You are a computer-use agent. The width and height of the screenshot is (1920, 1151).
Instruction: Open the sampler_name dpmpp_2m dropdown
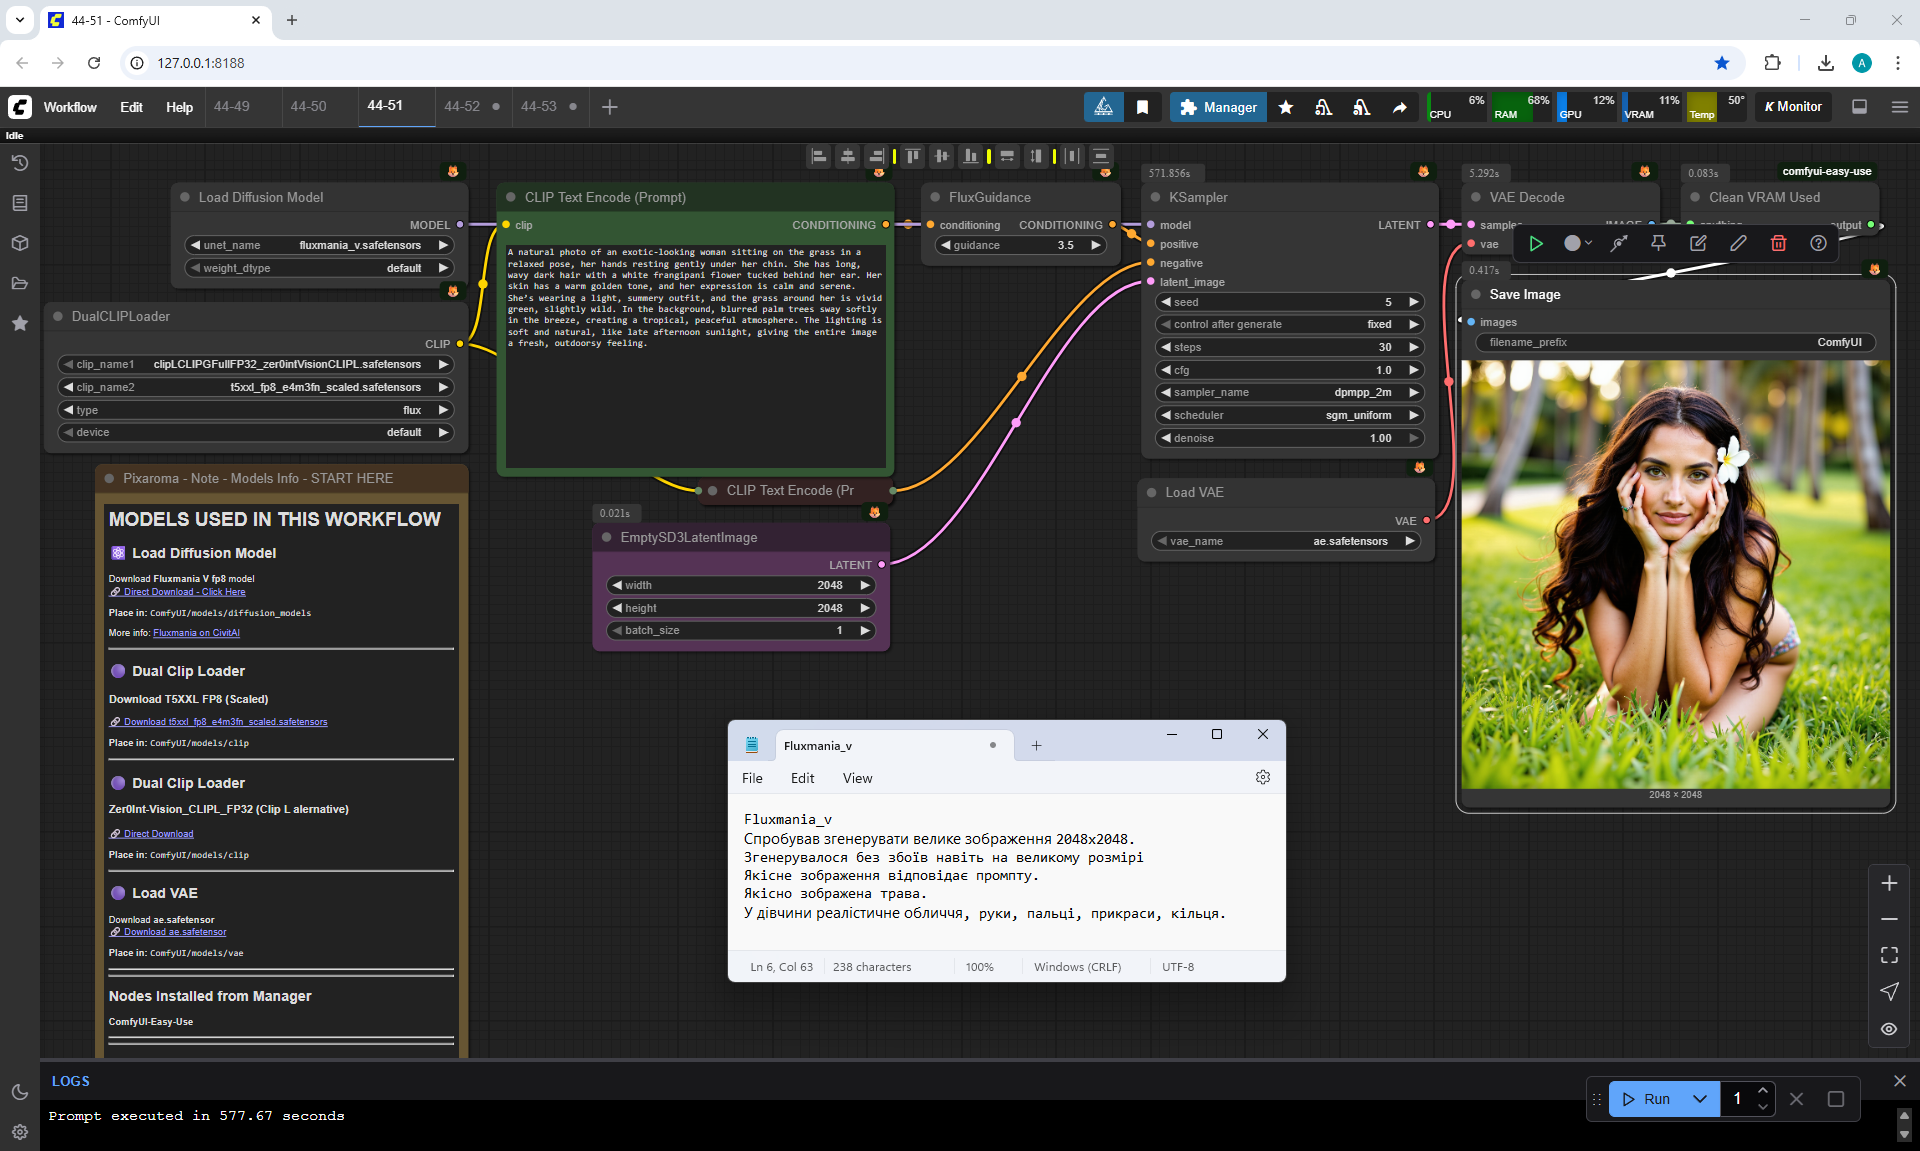coord(1289,392)
